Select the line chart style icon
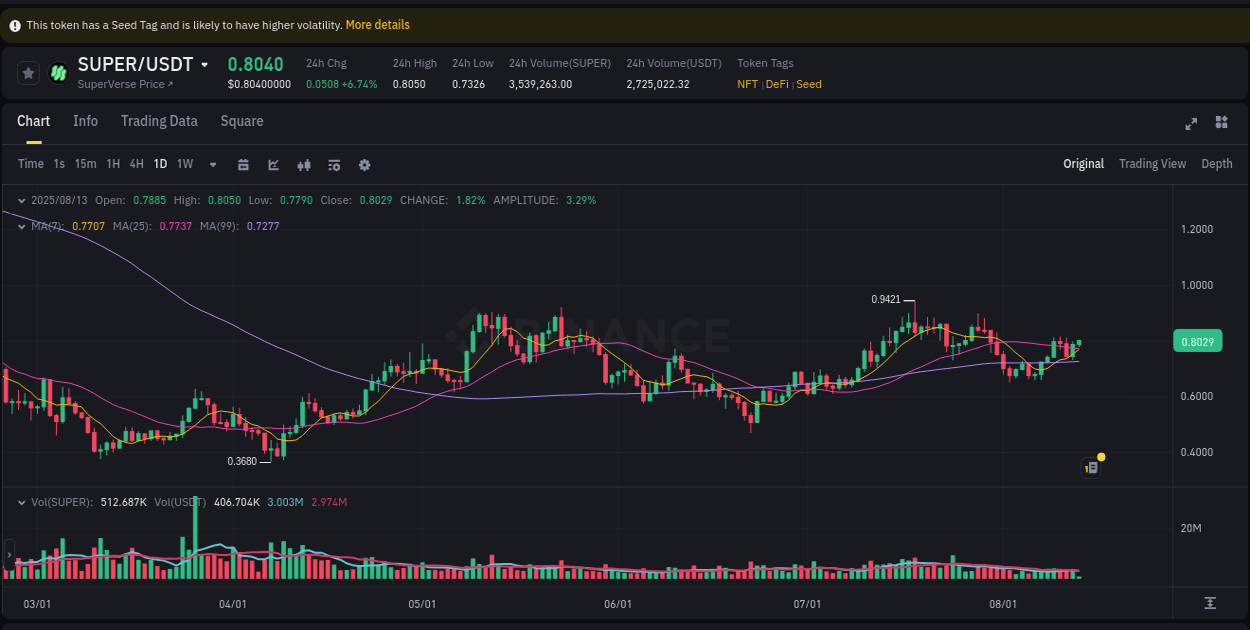 (x=273, y=164)
